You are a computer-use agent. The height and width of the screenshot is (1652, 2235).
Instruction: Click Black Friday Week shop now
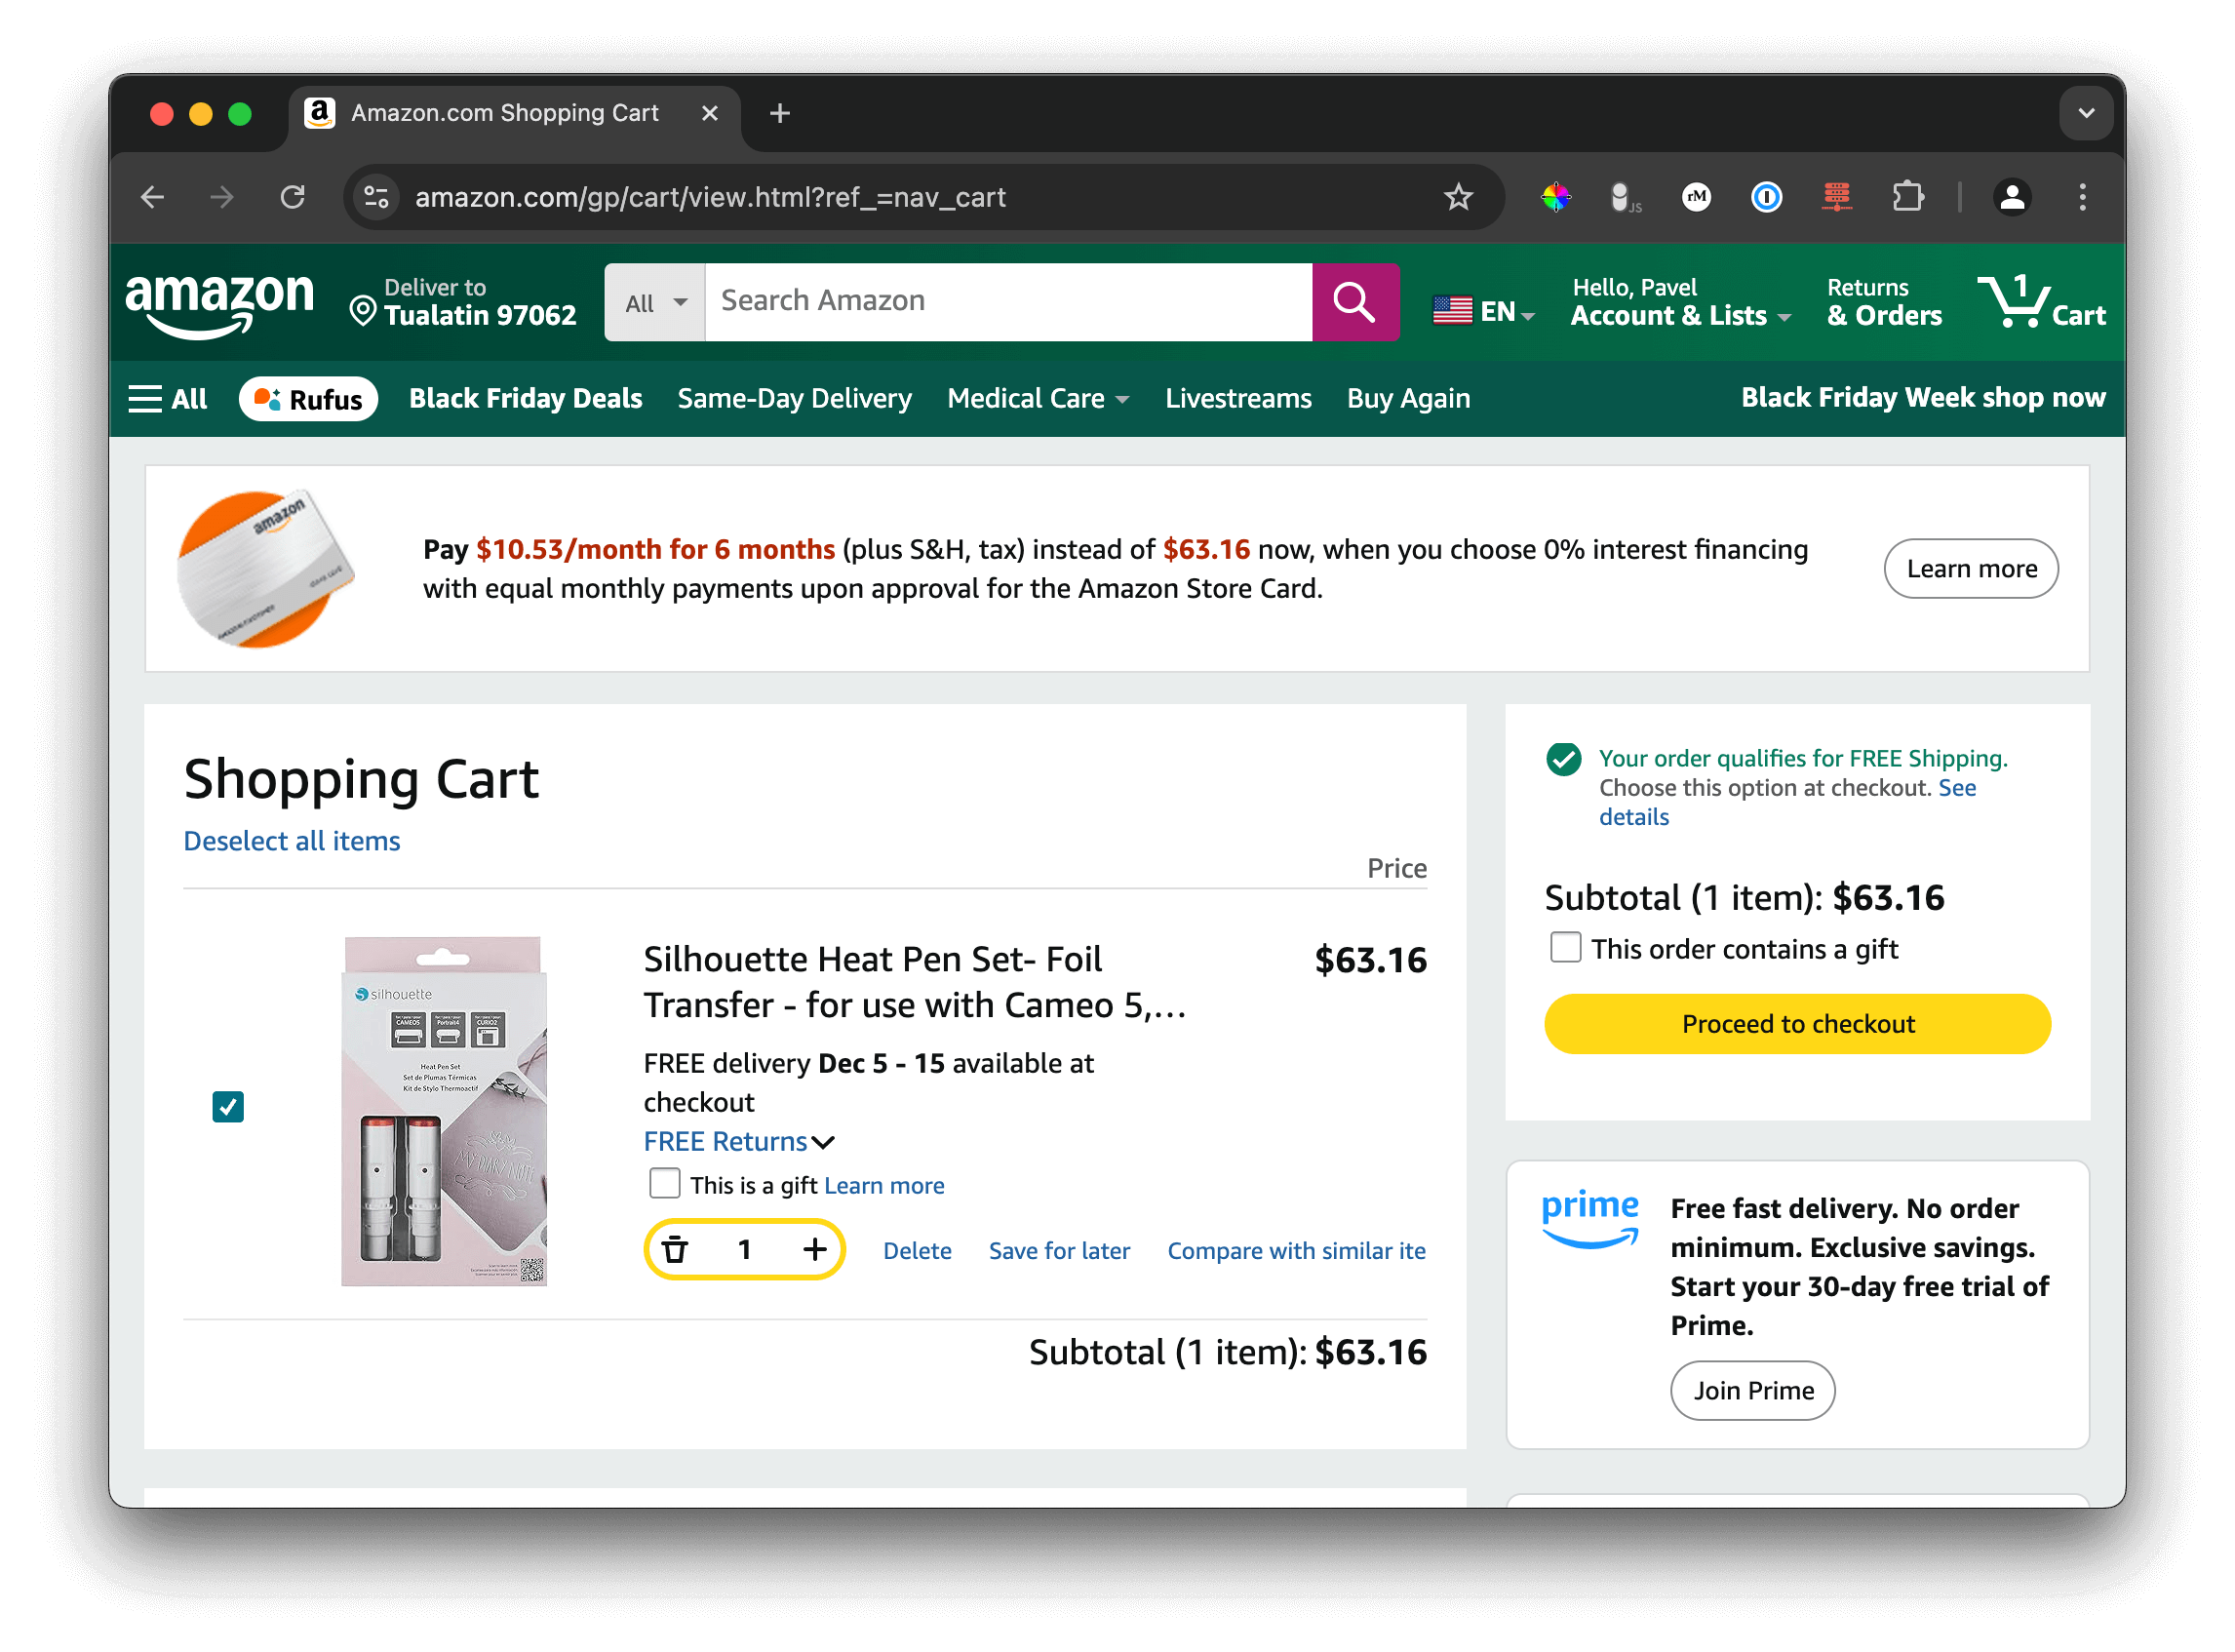pyautogui.click(x=1922, y=398)
